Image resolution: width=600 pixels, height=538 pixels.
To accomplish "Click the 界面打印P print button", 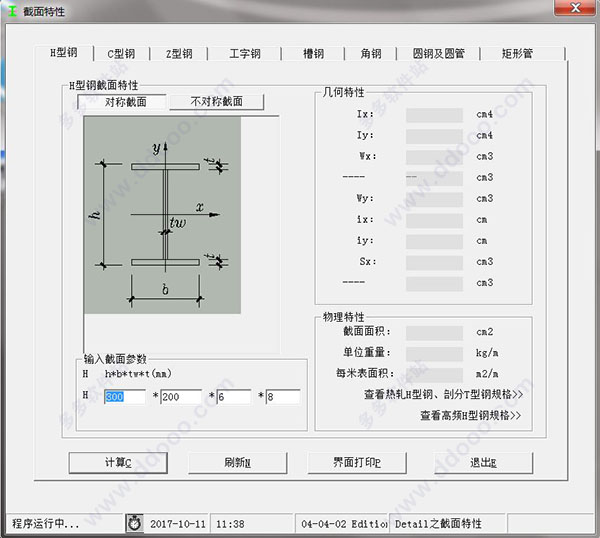I will coord(357,463).
